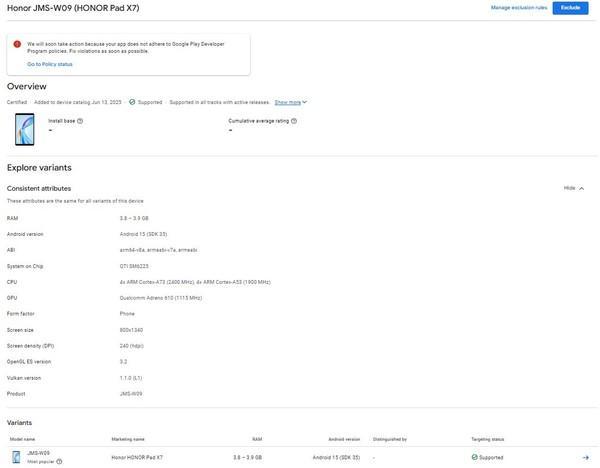This screenshot has width=600, height=468.
Task: Expand Show more in Overview
Action: pos(290,102)
